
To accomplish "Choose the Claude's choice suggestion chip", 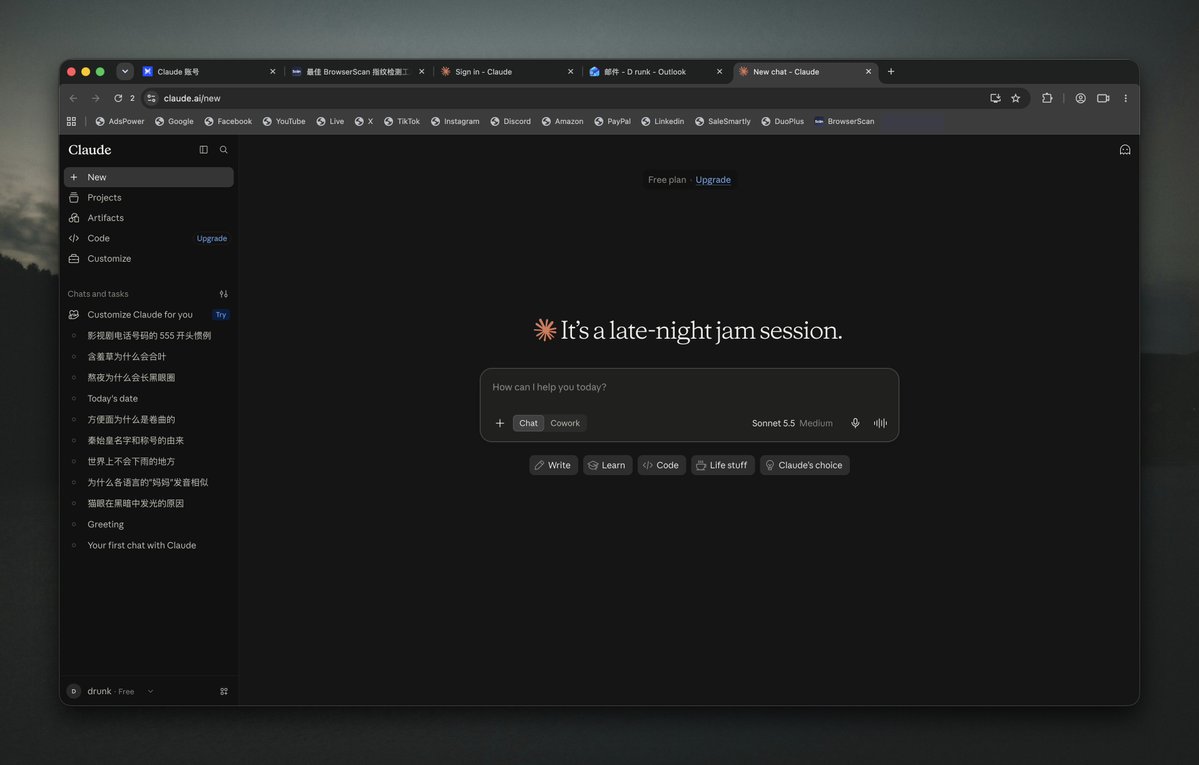I will 804,465.
